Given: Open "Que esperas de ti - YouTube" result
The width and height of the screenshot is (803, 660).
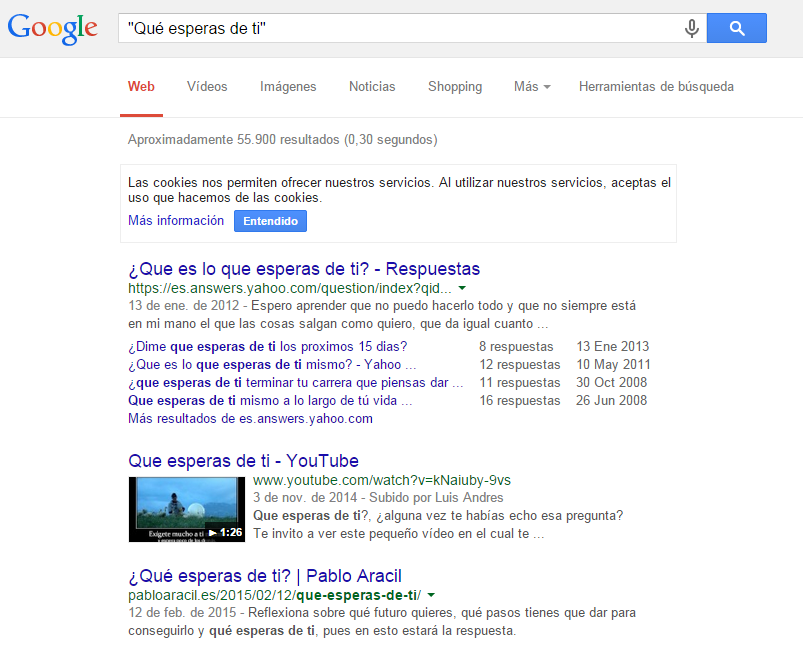Looking at the screenshot, I should 243,461.
